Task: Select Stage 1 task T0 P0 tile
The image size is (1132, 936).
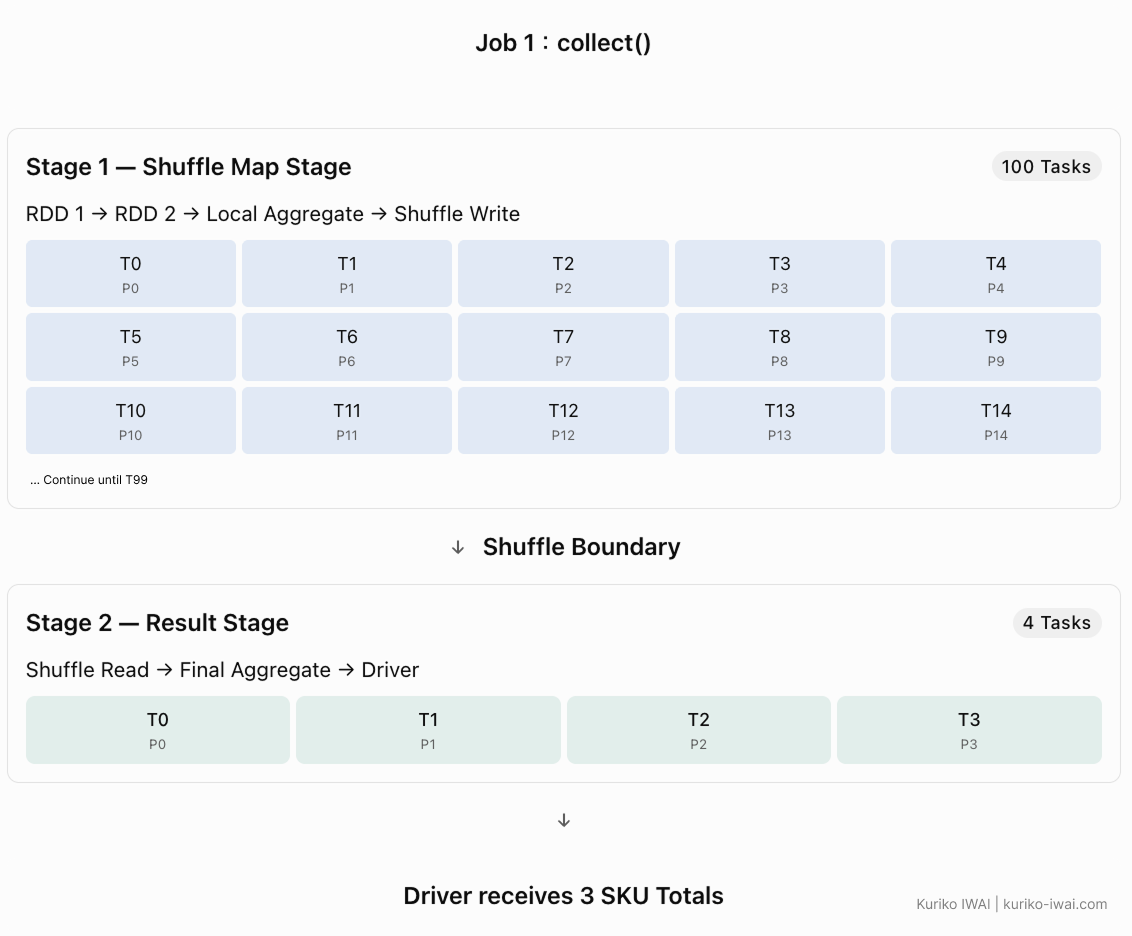Action: (x=131, y=274)
